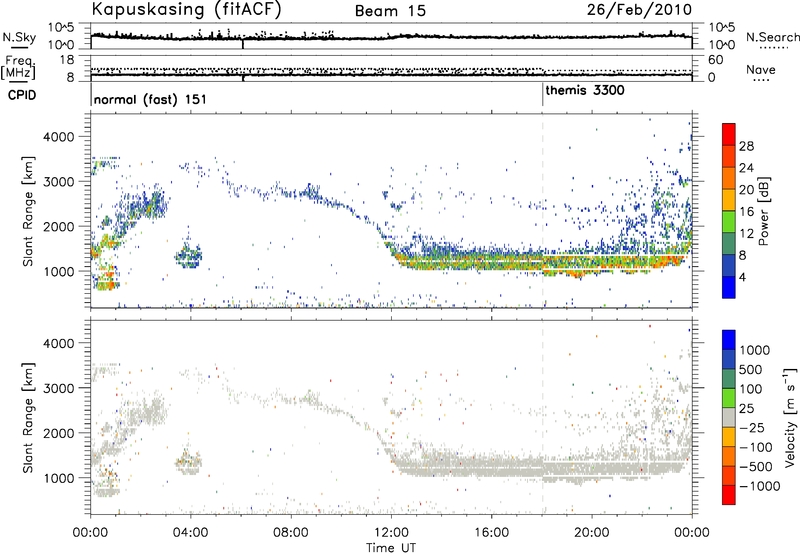Click the 'Slant Range [km]' label of the power panel

29,211
